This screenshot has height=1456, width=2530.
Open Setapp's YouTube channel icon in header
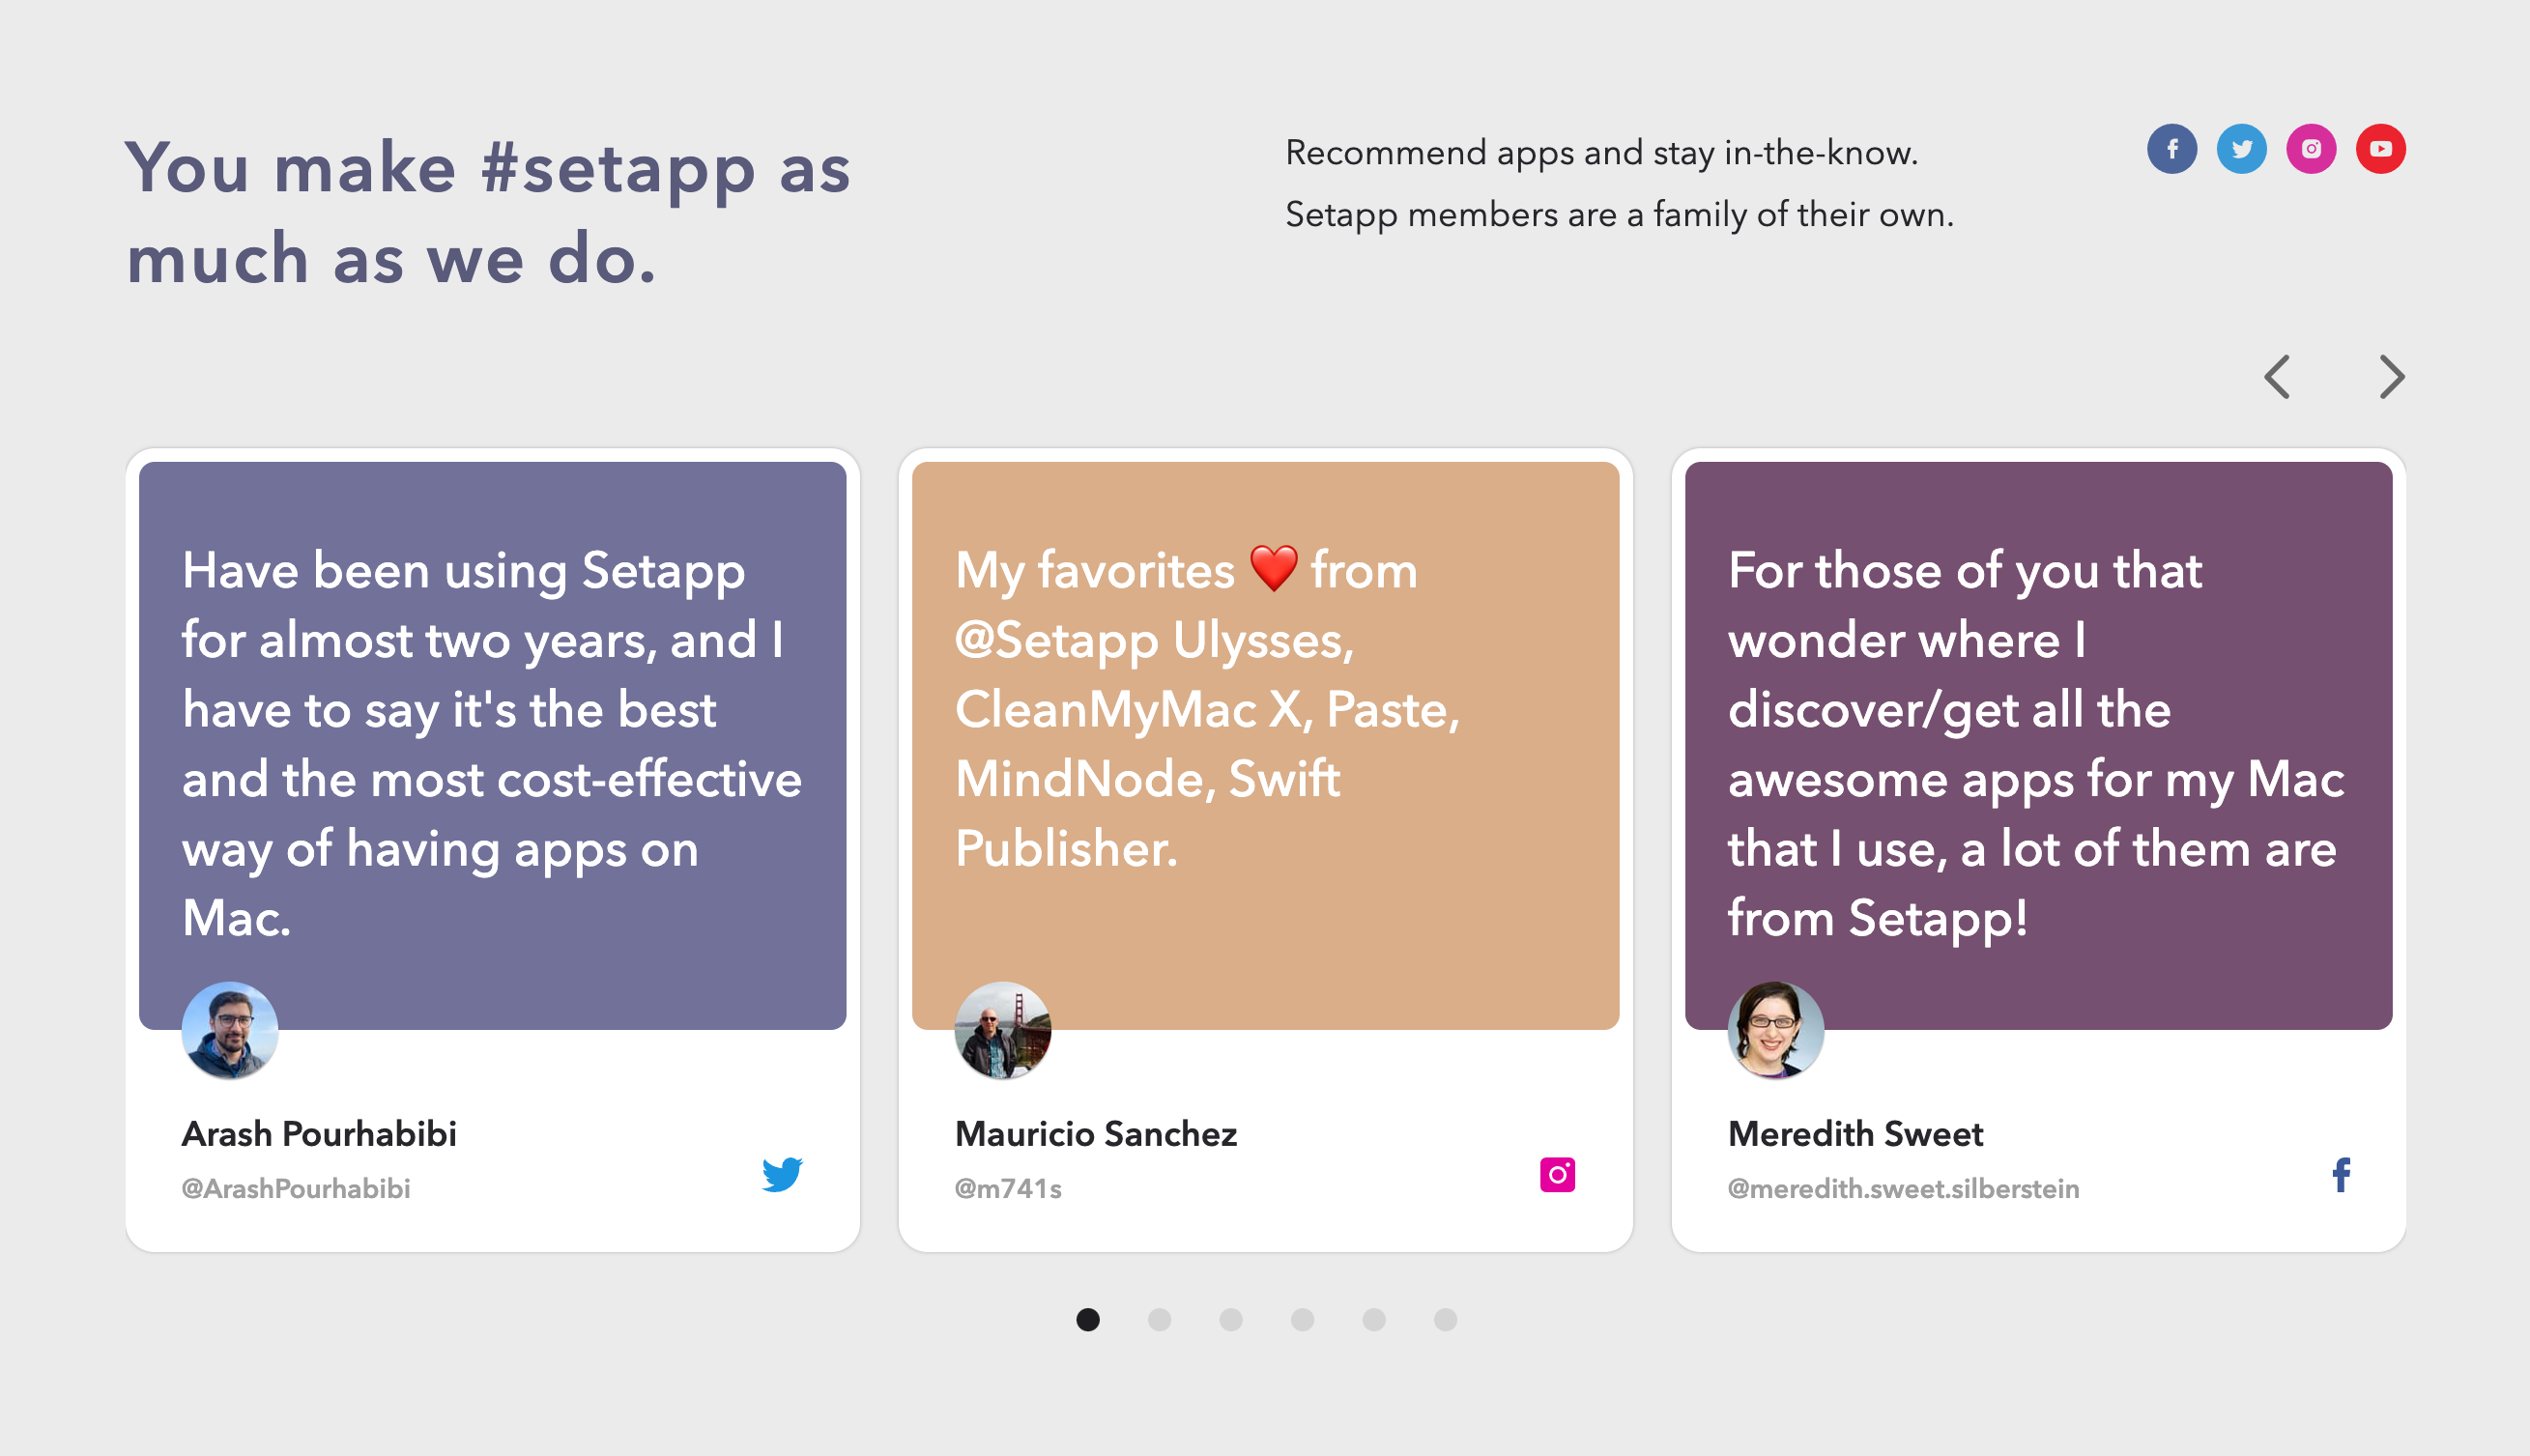(2380, 150)
